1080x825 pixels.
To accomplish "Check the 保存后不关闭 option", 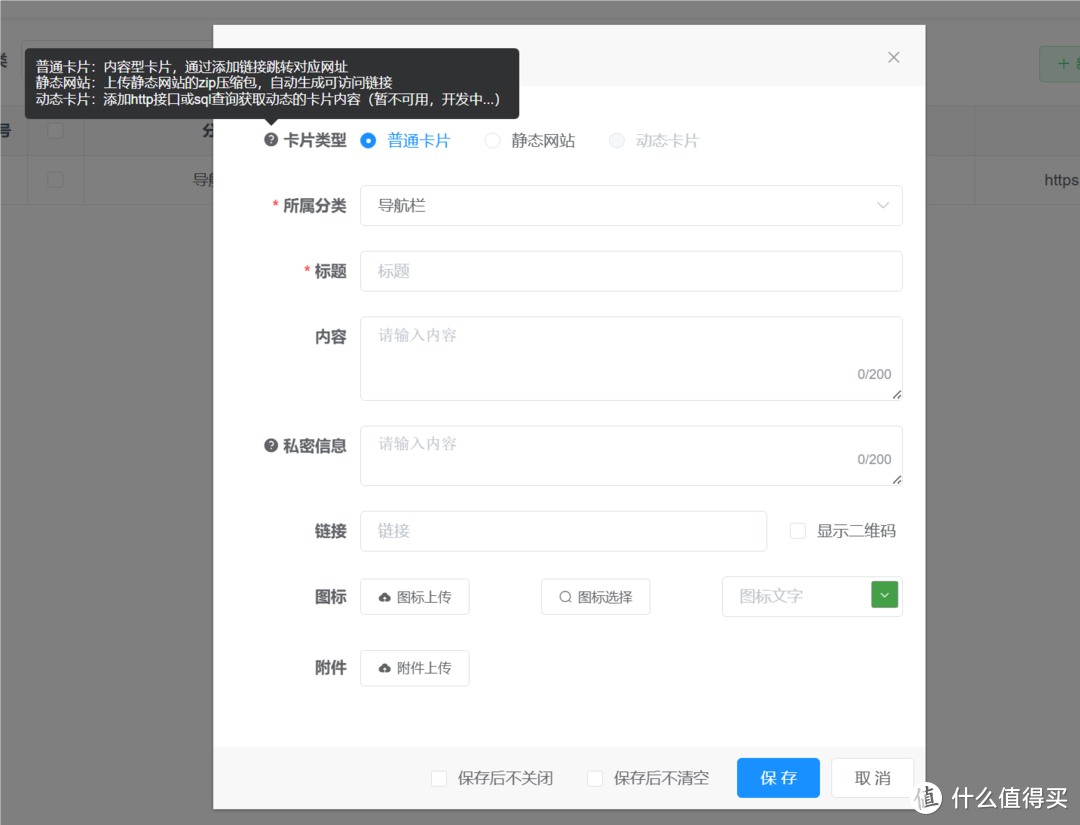I will 438,778.
